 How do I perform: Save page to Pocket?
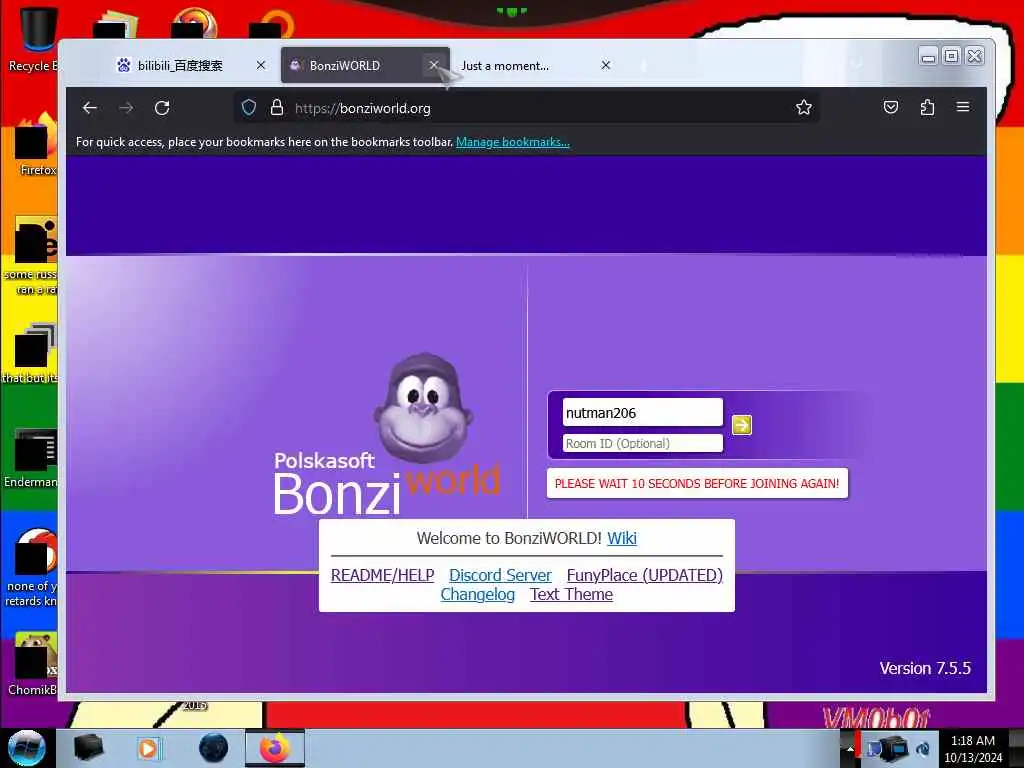pos(891,107)
